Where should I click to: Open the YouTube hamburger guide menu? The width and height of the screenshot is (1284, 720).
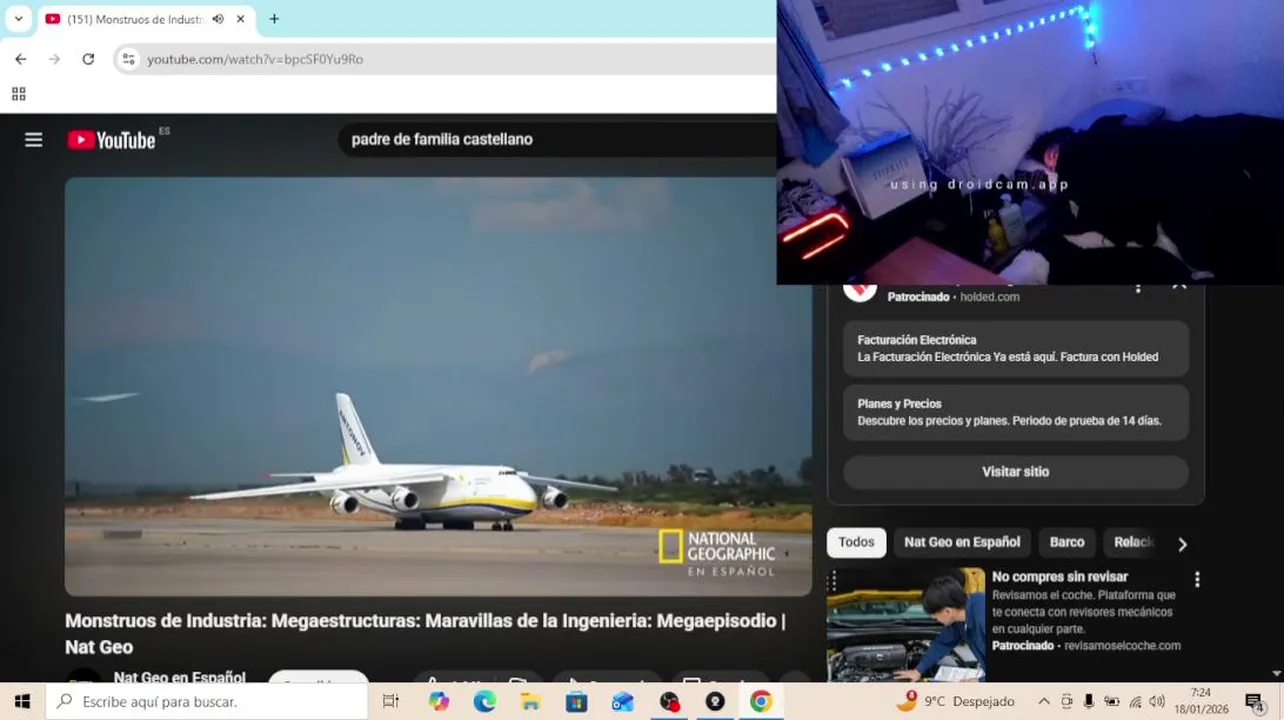tap(34, 140)
